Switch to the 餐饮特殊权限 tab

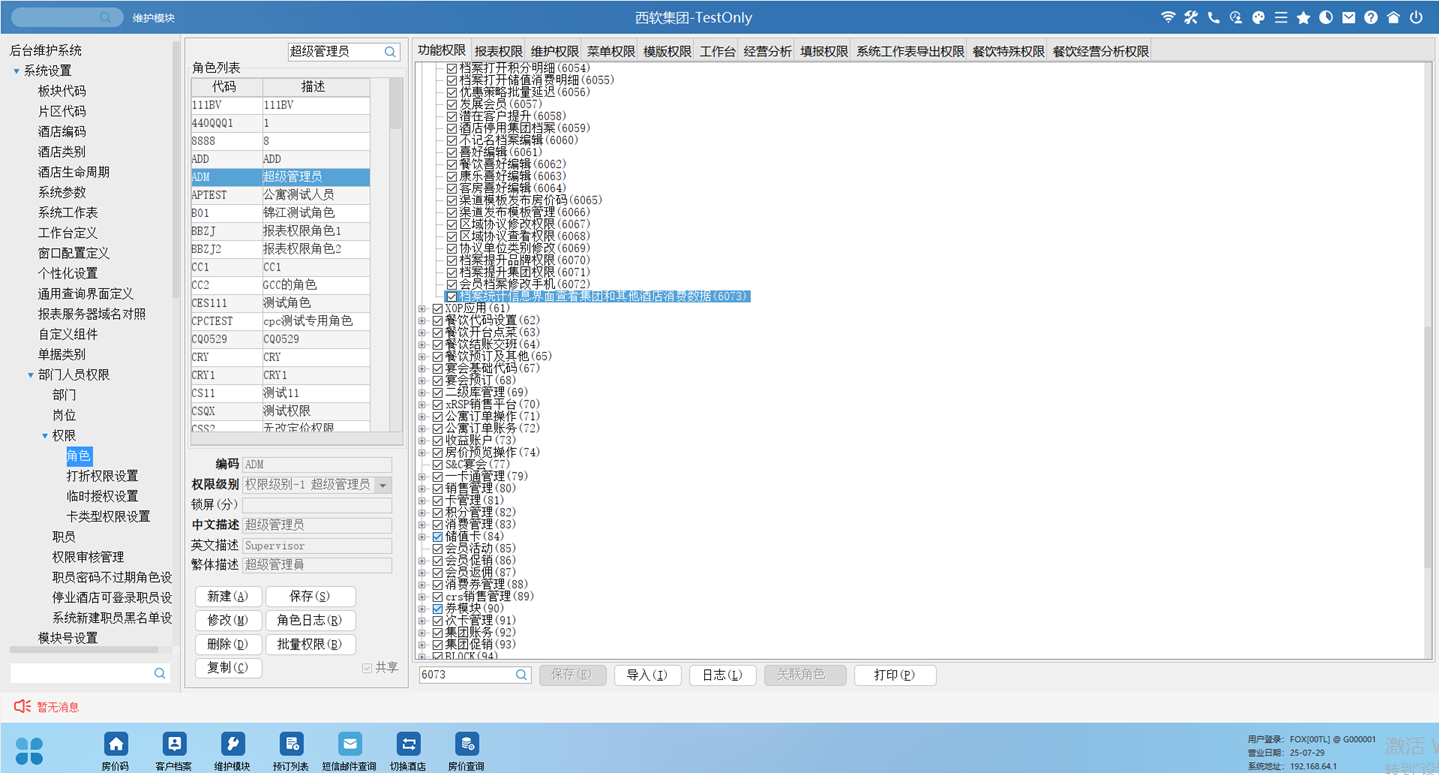pos(1007,51)
